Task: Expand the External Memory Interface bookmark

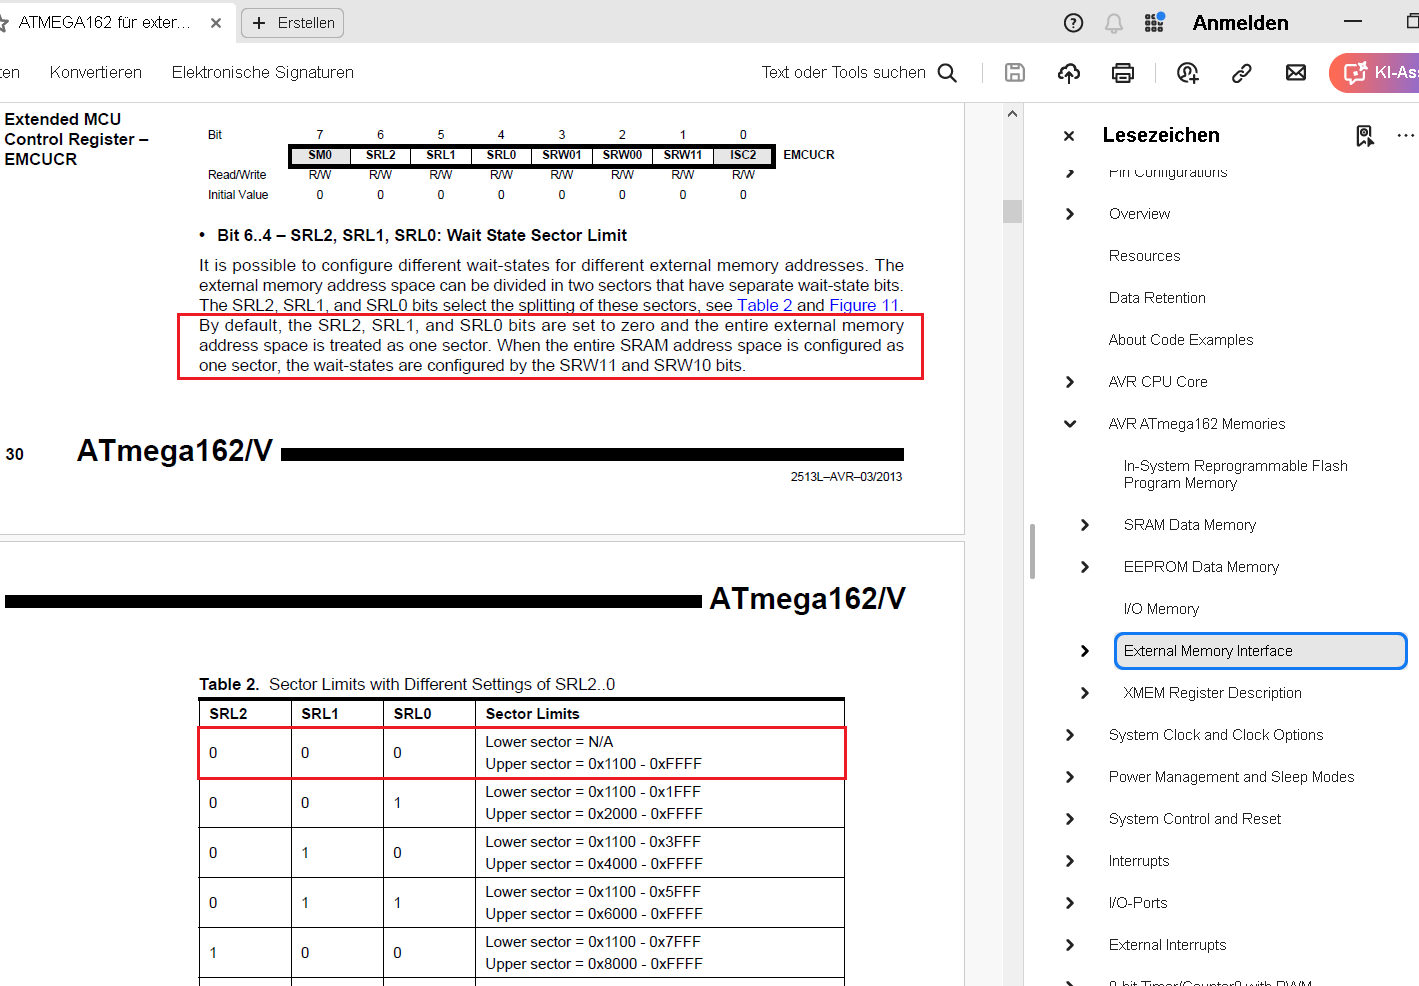Action: point(1085,651)
